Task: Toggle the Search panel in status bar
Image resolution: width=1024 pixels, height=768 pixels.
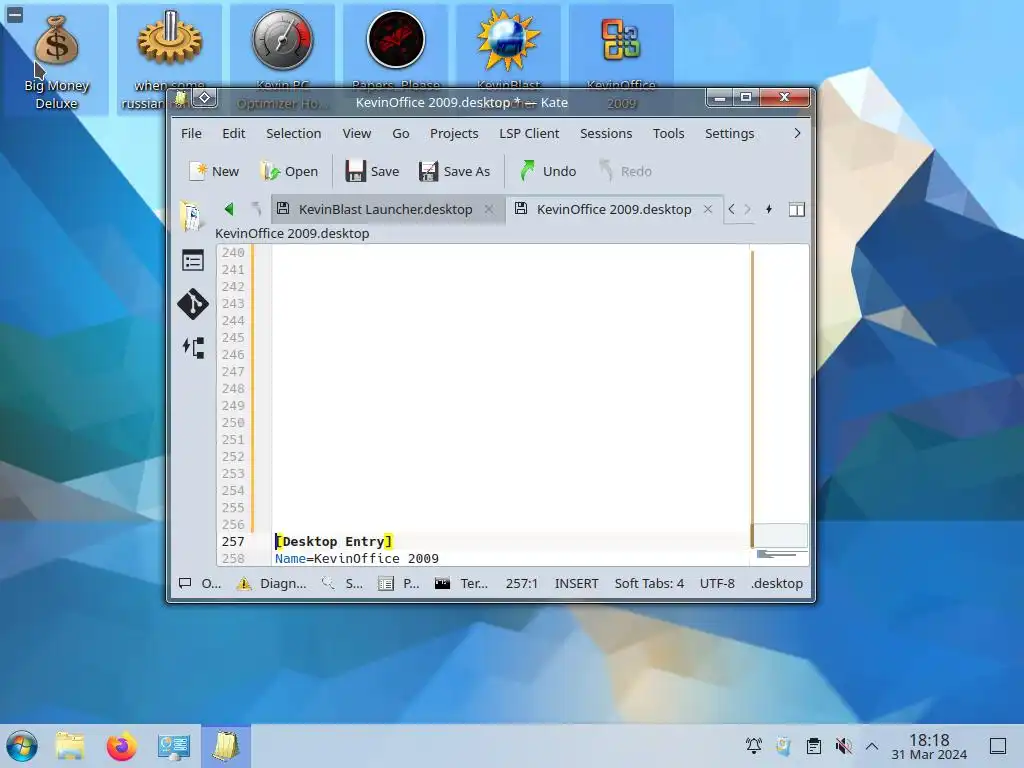Action: point(342,583)
